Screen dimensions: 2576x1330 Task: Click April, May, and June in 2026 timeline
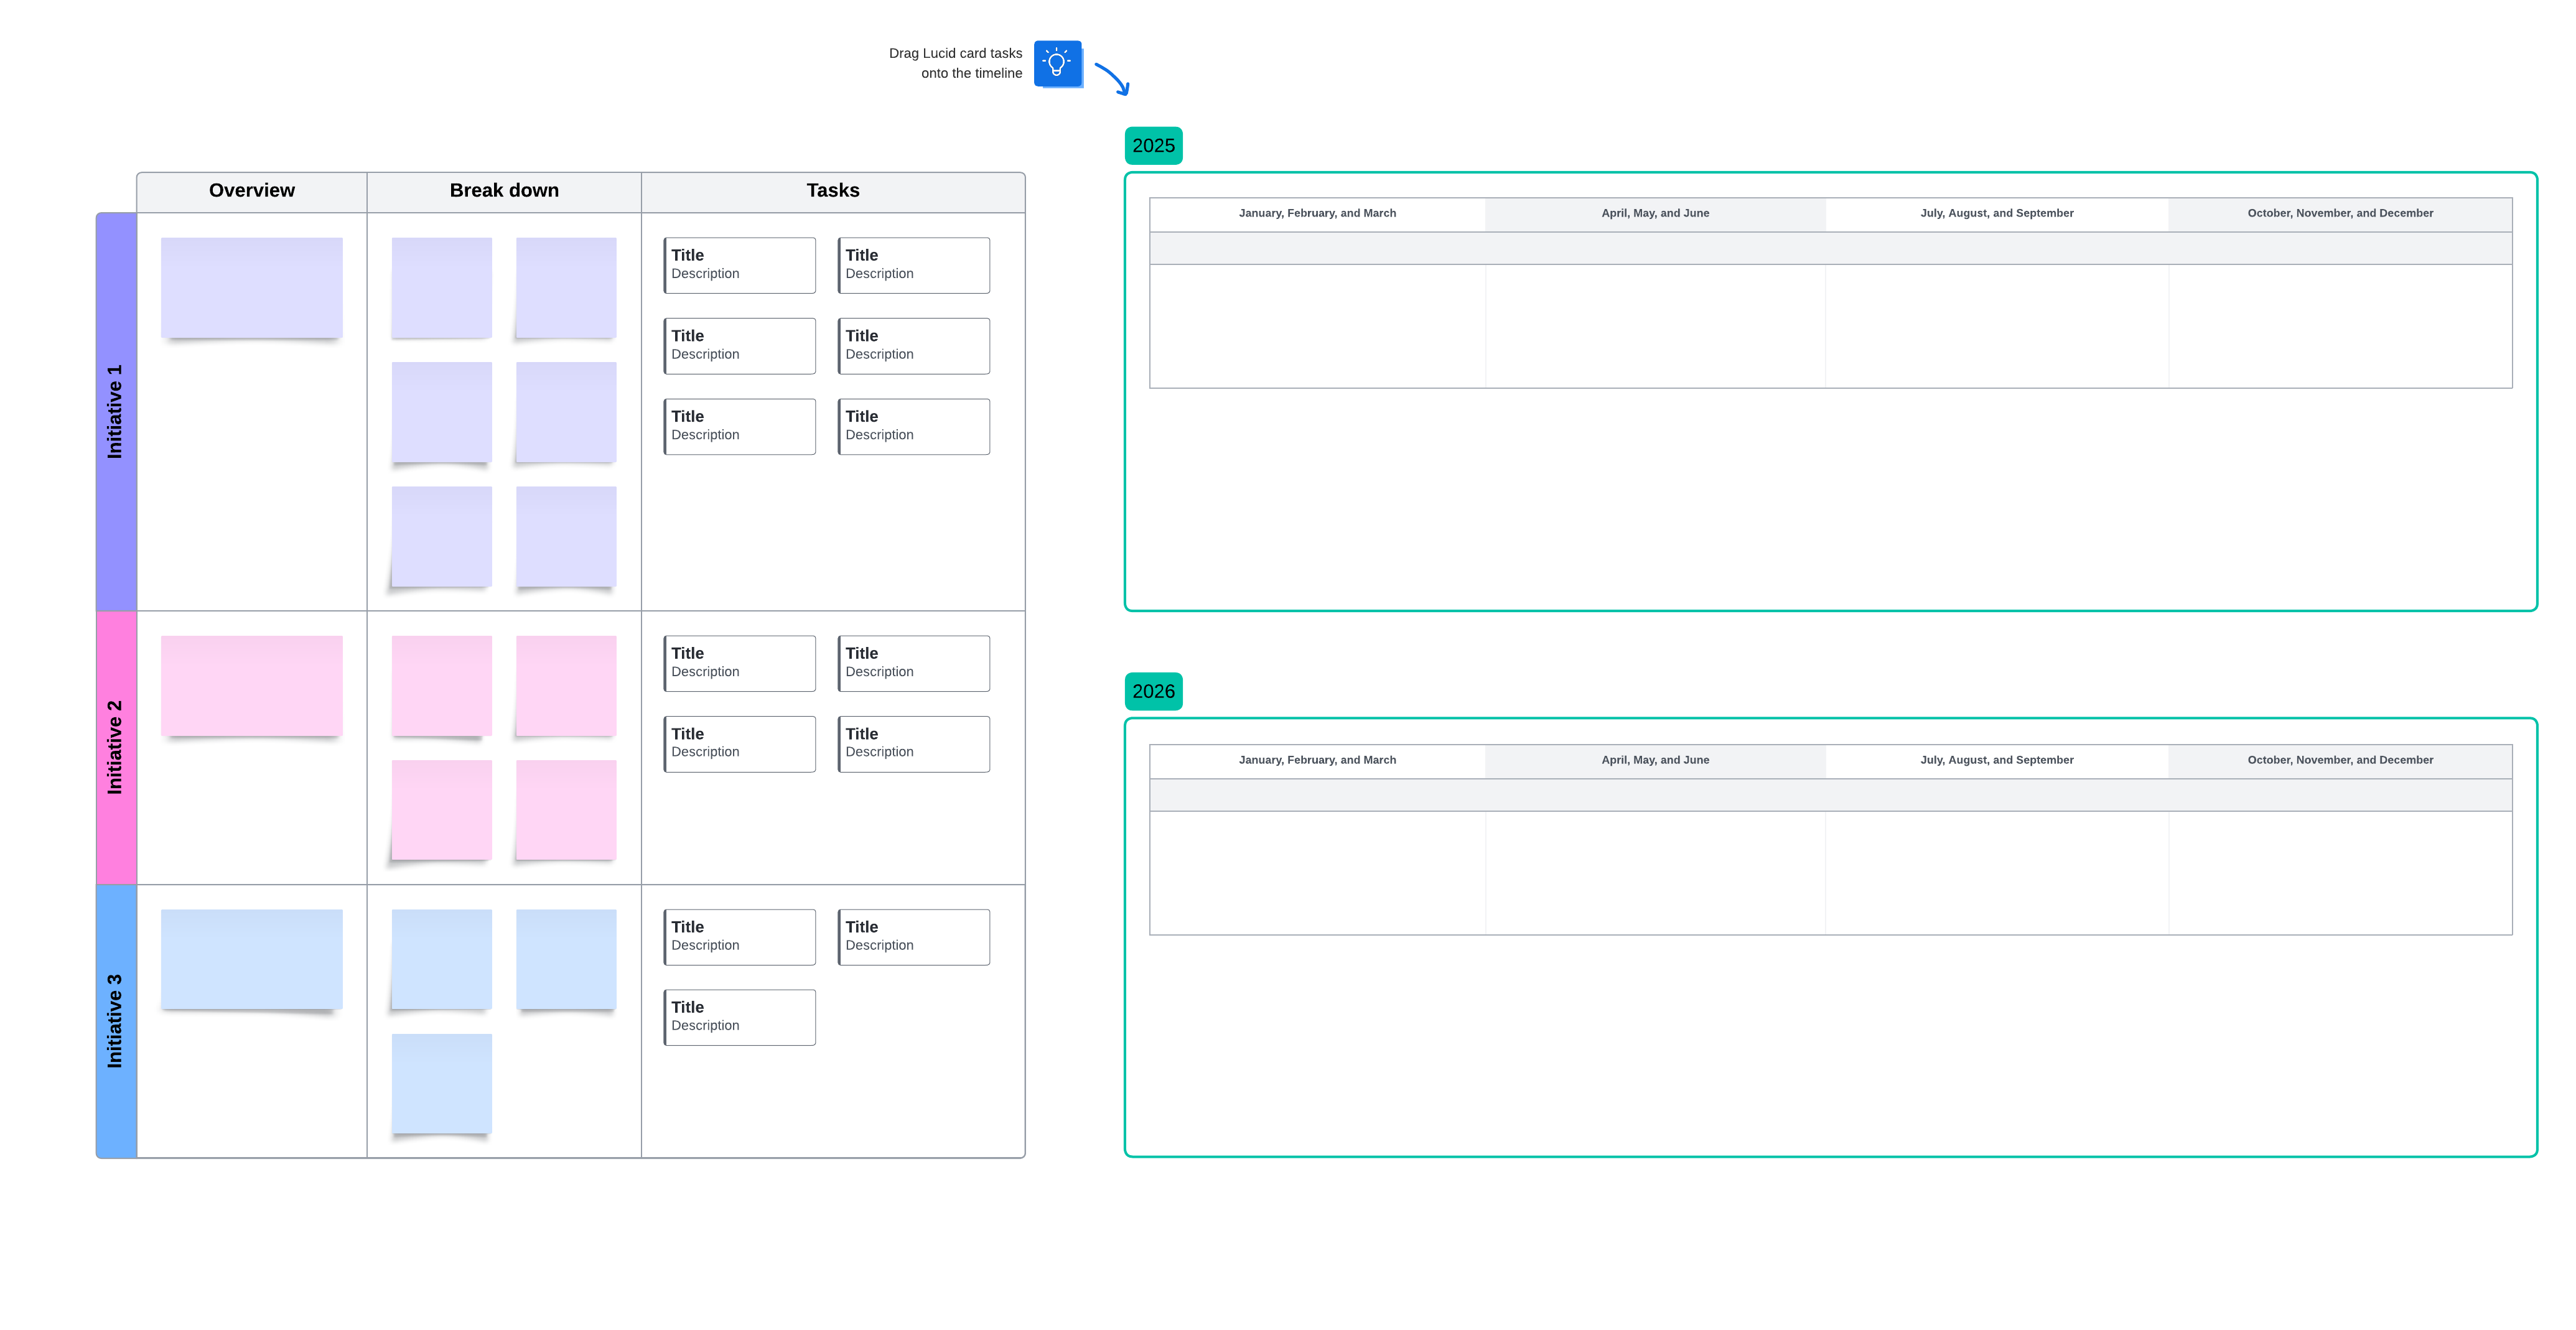click(1655, 760)
